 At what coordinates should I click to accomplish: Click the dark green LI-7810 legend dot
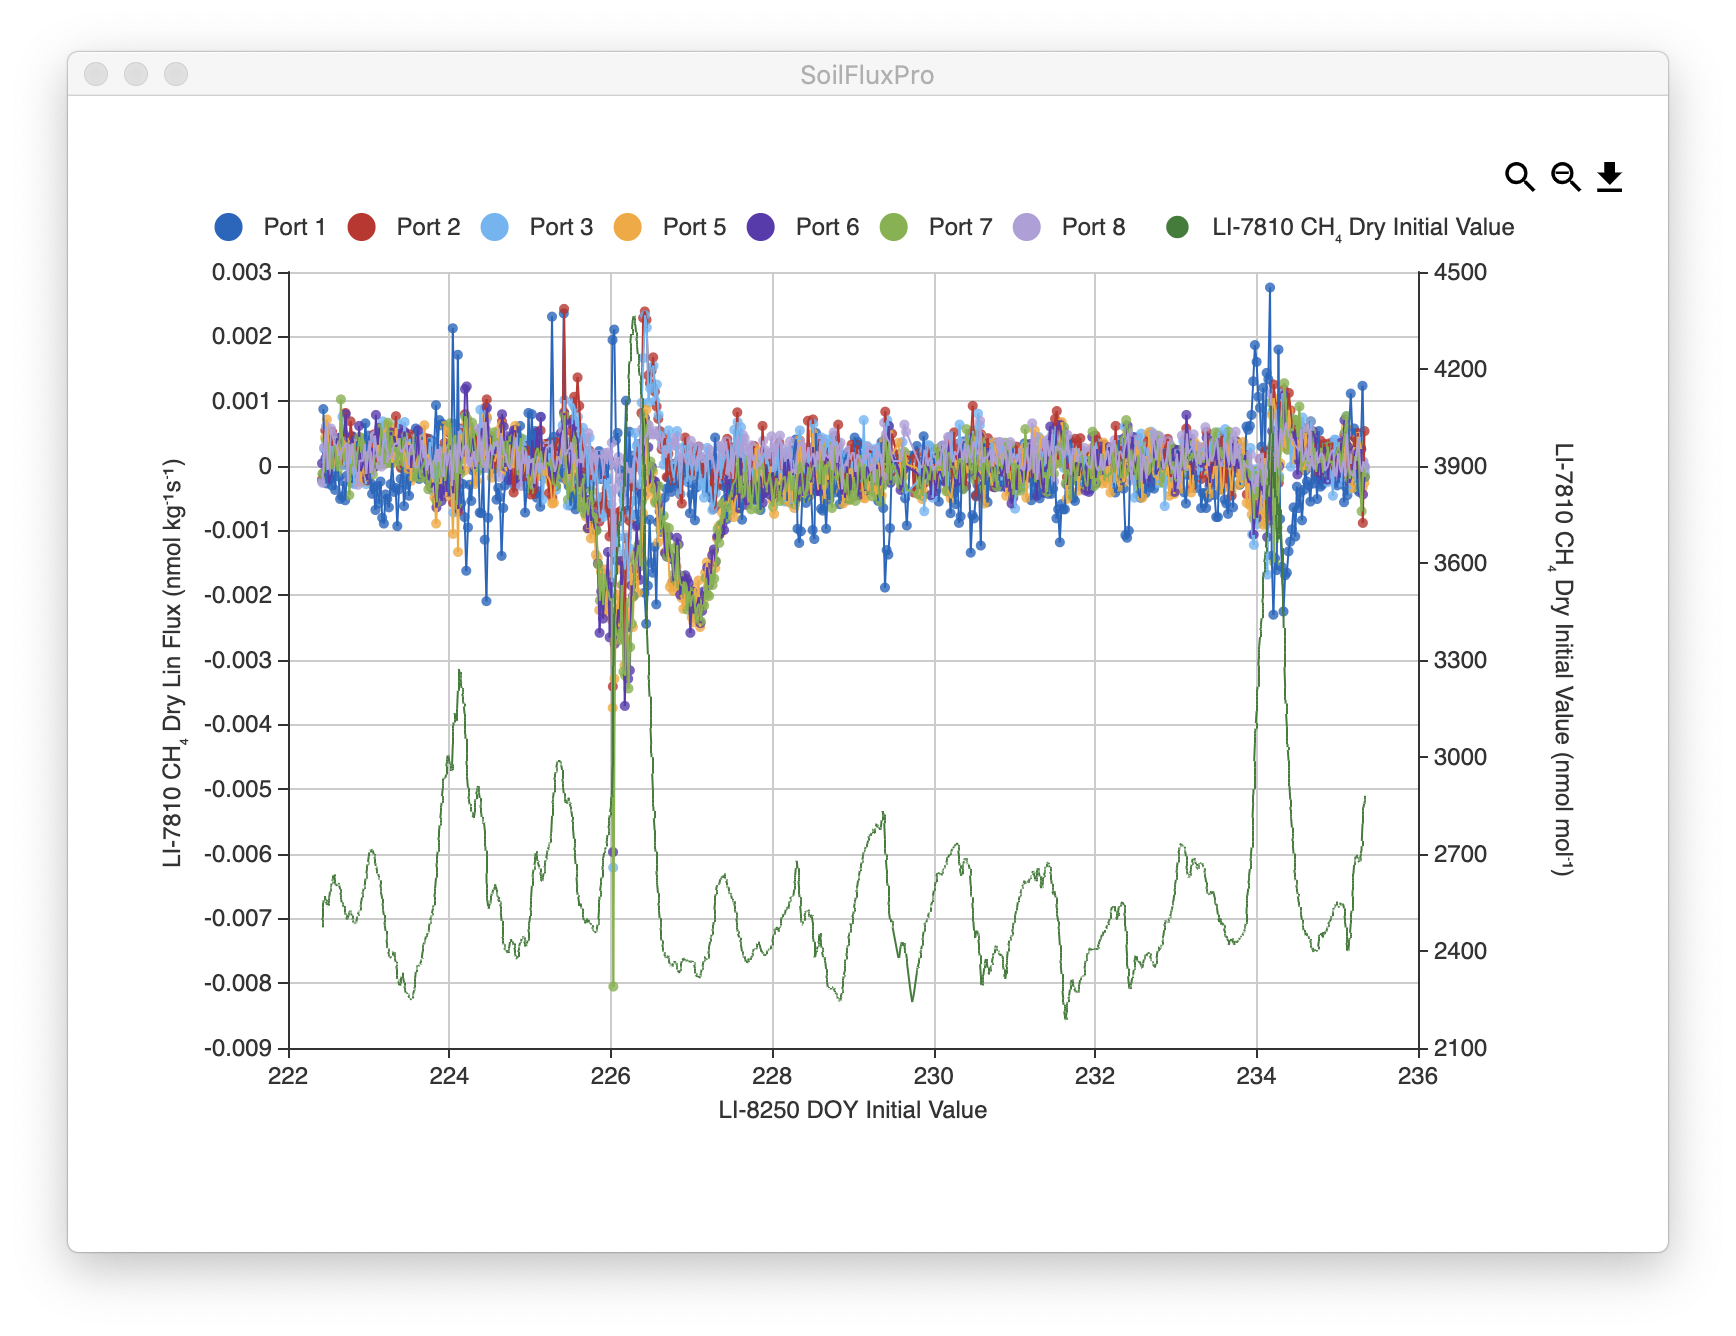1177,227
